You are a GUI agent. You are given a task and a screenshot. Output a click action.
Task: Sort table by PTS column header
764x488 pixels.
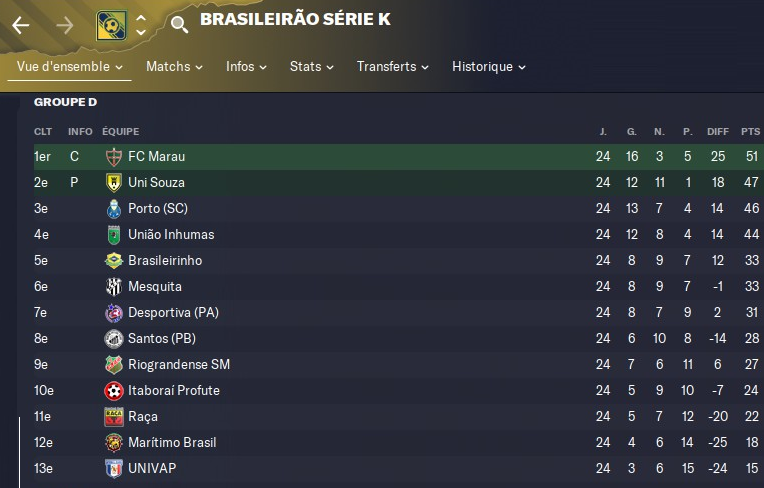pyautogui.click(x=750, y=132)
